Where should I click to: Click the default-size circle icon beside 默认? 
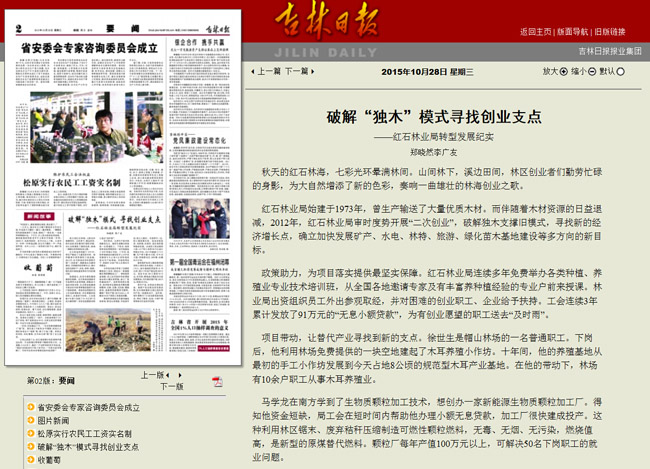tap(623, 72)
